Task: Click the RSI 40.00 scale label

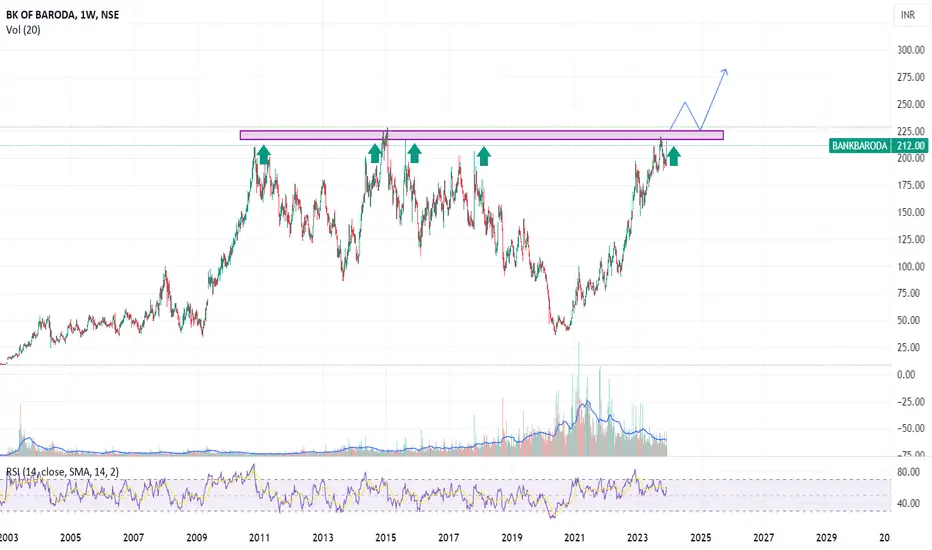Action: [x=909, y=504]
